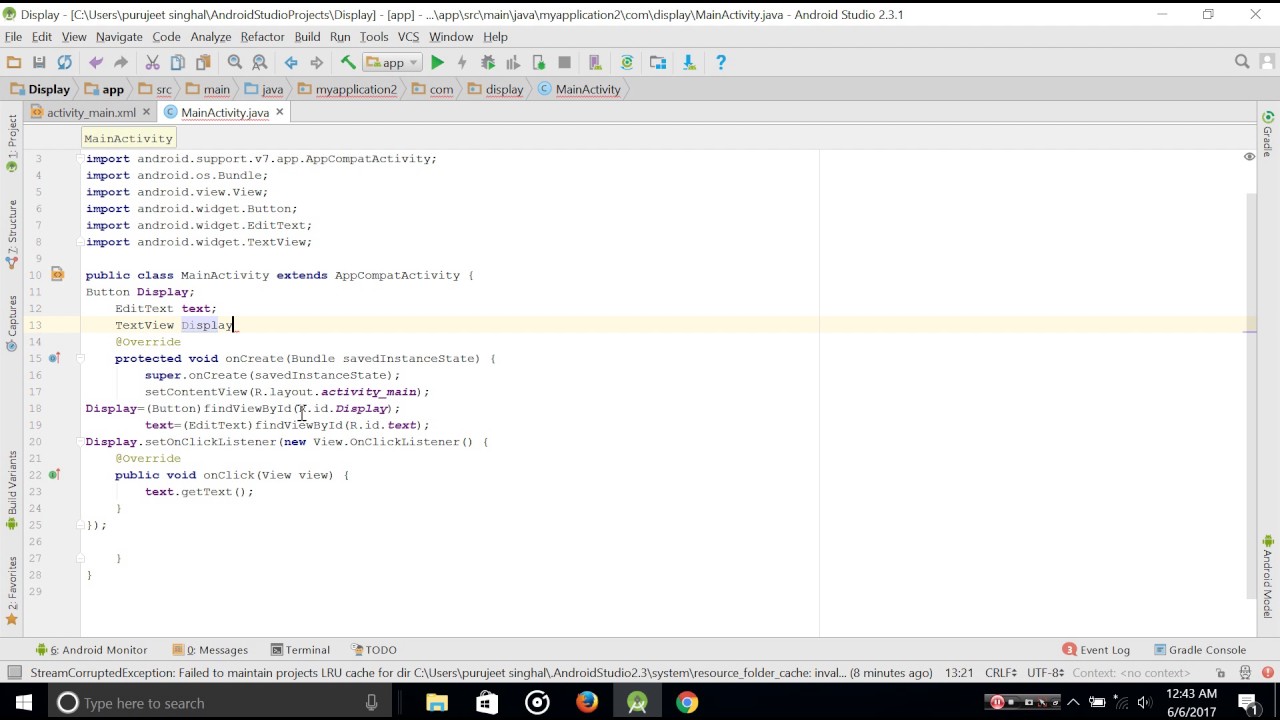Click the class gutter icon on line 10
This screenshot has height=720, width=1280.
pos(57,274)
